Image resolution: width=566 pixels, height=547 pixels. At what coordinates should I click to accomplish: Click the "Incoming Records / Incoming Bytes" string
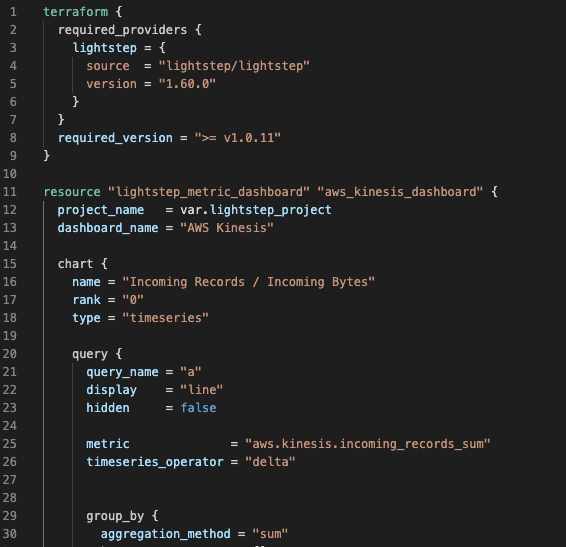coord(248,282)
